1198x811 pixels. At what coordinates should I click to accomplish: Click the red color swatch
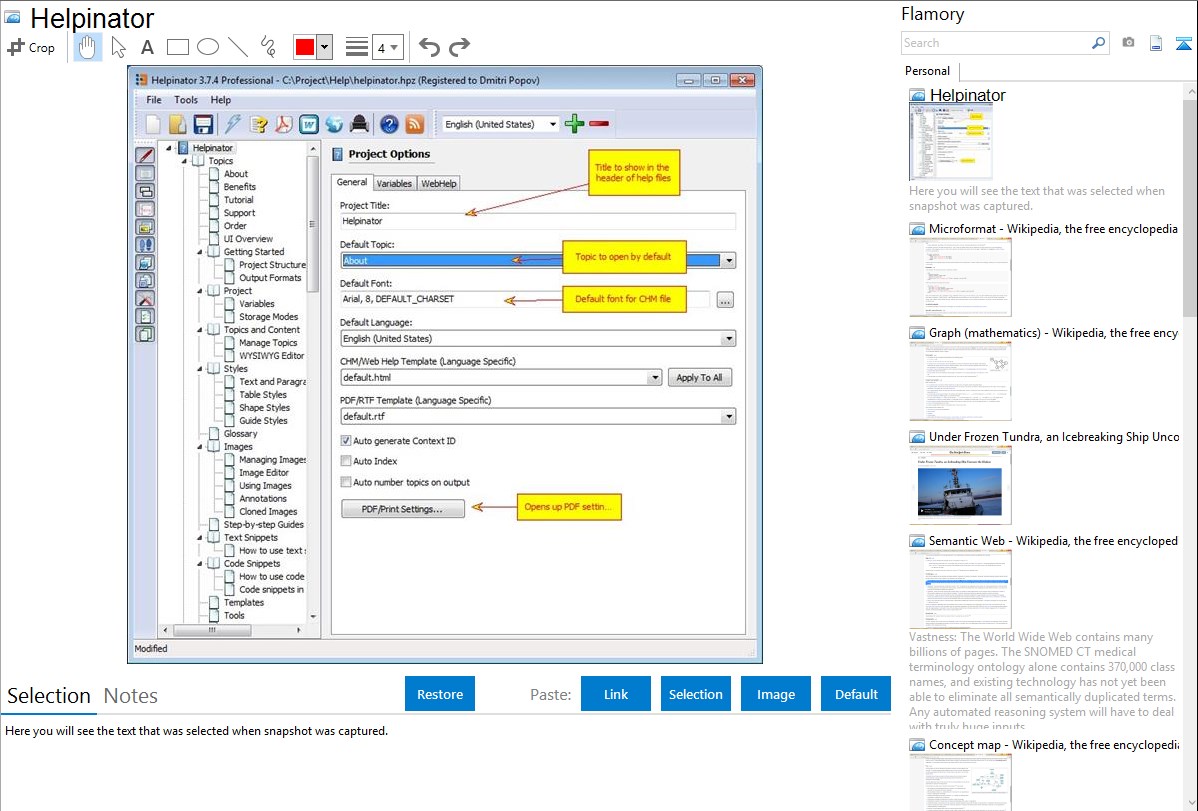click(x=305, y=47)
